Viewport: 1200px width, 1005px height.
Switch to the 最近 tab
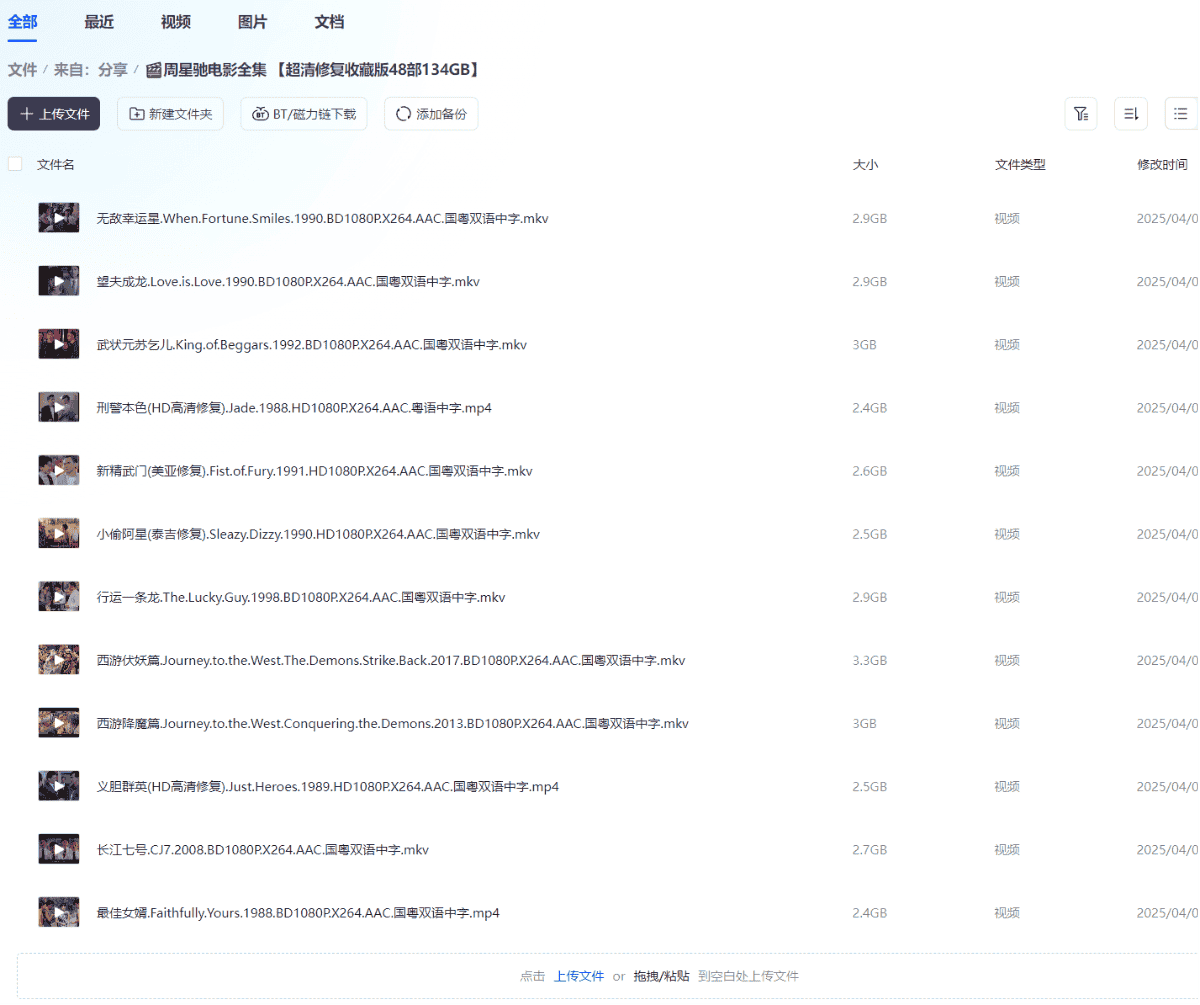[x=99, y=22]
